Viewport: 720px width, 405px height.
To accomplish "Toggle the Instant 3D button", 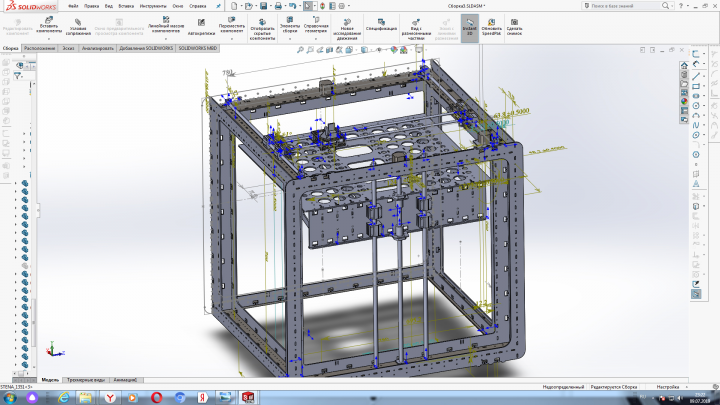I will 469,28.
